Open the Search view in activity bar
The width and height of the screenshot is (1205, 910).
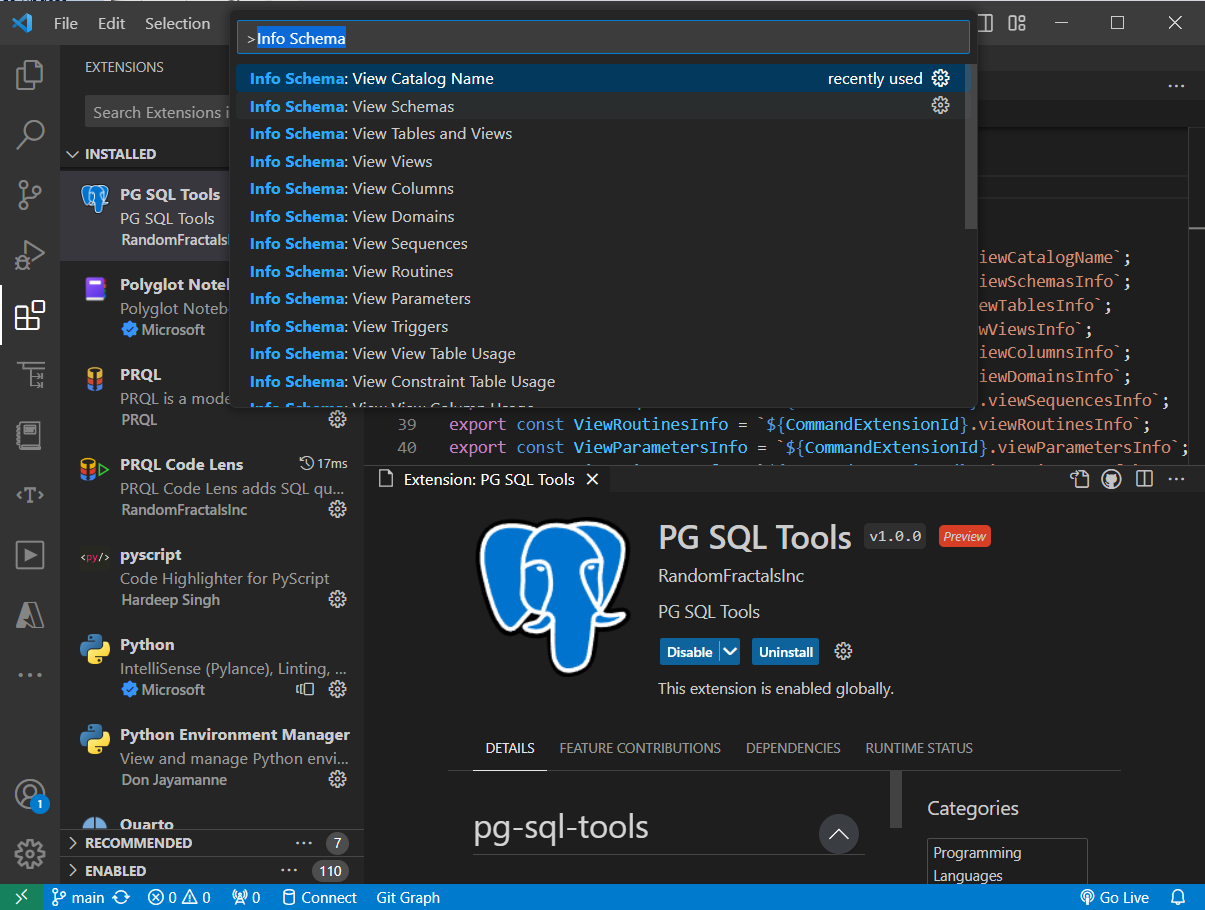pyautogui.click(x=30, y=134)
